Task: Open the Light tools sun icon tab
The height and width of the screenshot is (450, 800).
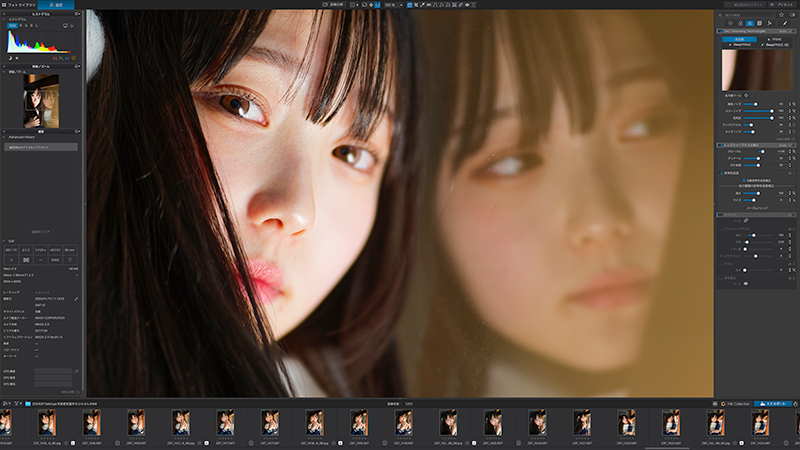Action: pos(730,23)
